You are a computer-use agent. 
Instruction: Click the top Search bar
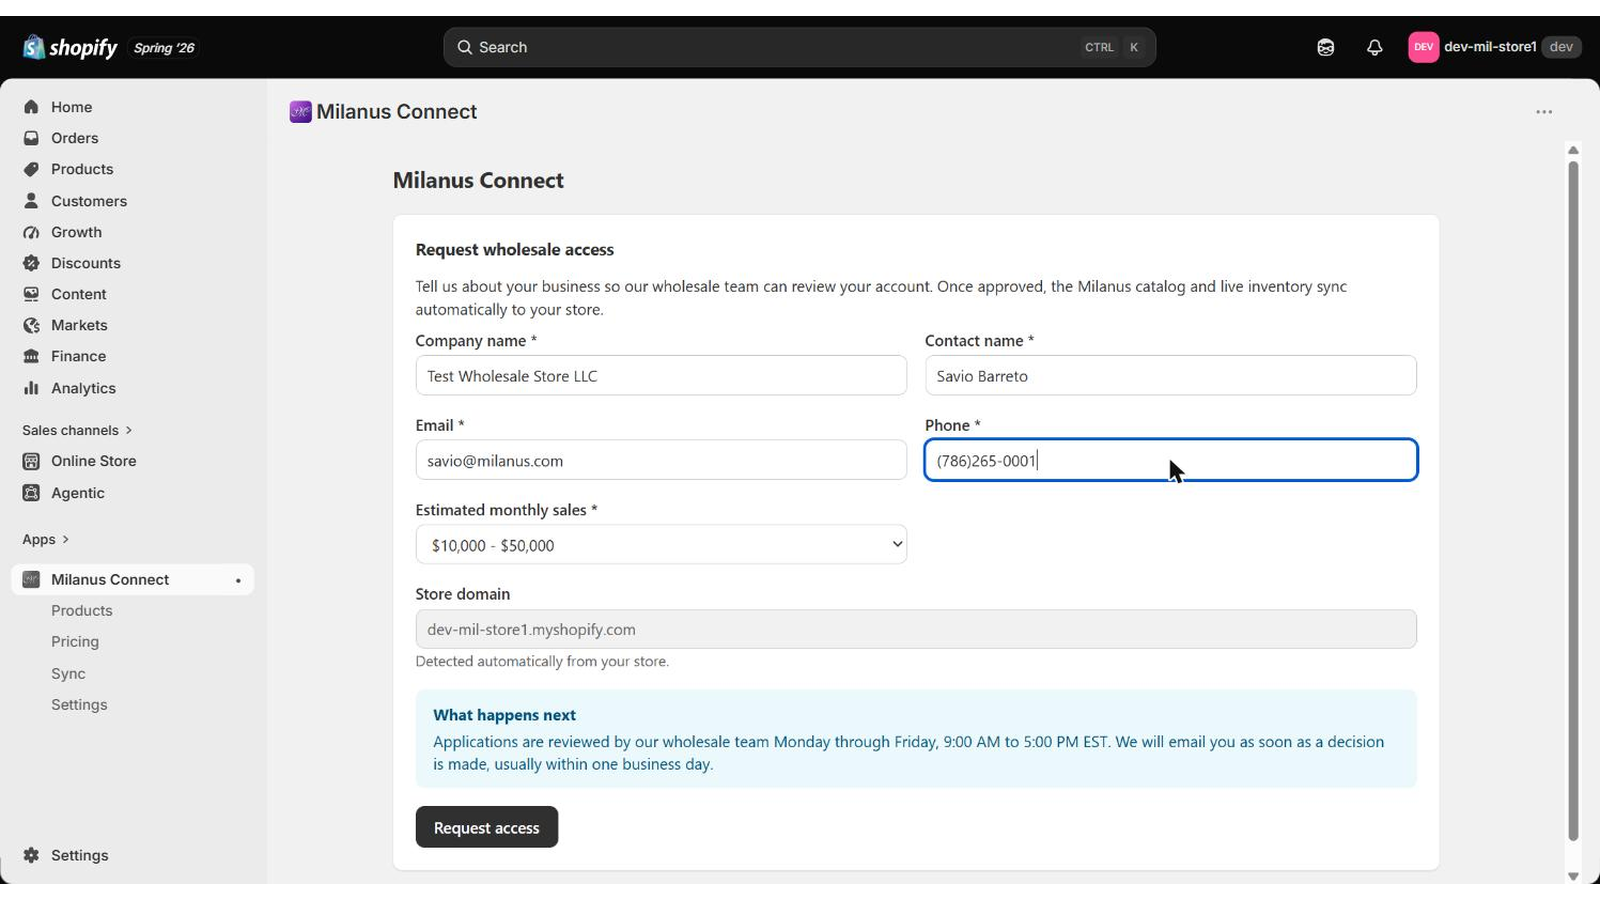click(x=800, y=47)
